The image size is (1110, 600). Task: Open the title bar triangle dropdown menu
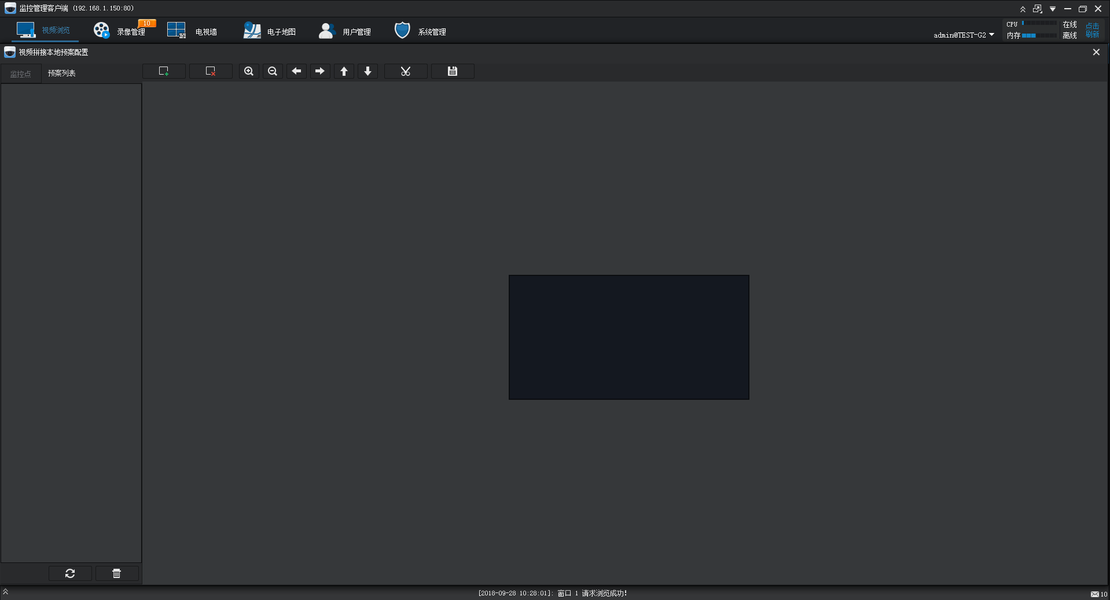click(1053, 9)
